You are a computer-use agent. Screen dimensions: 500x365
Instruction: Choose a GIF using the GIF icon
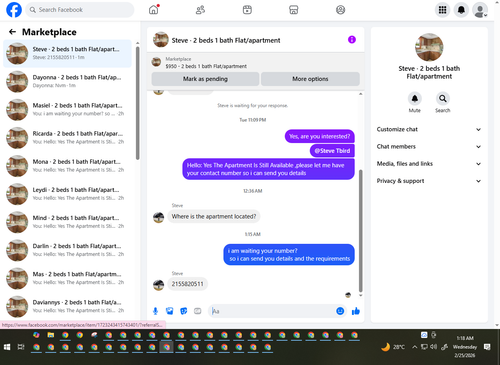coord(198,311)
